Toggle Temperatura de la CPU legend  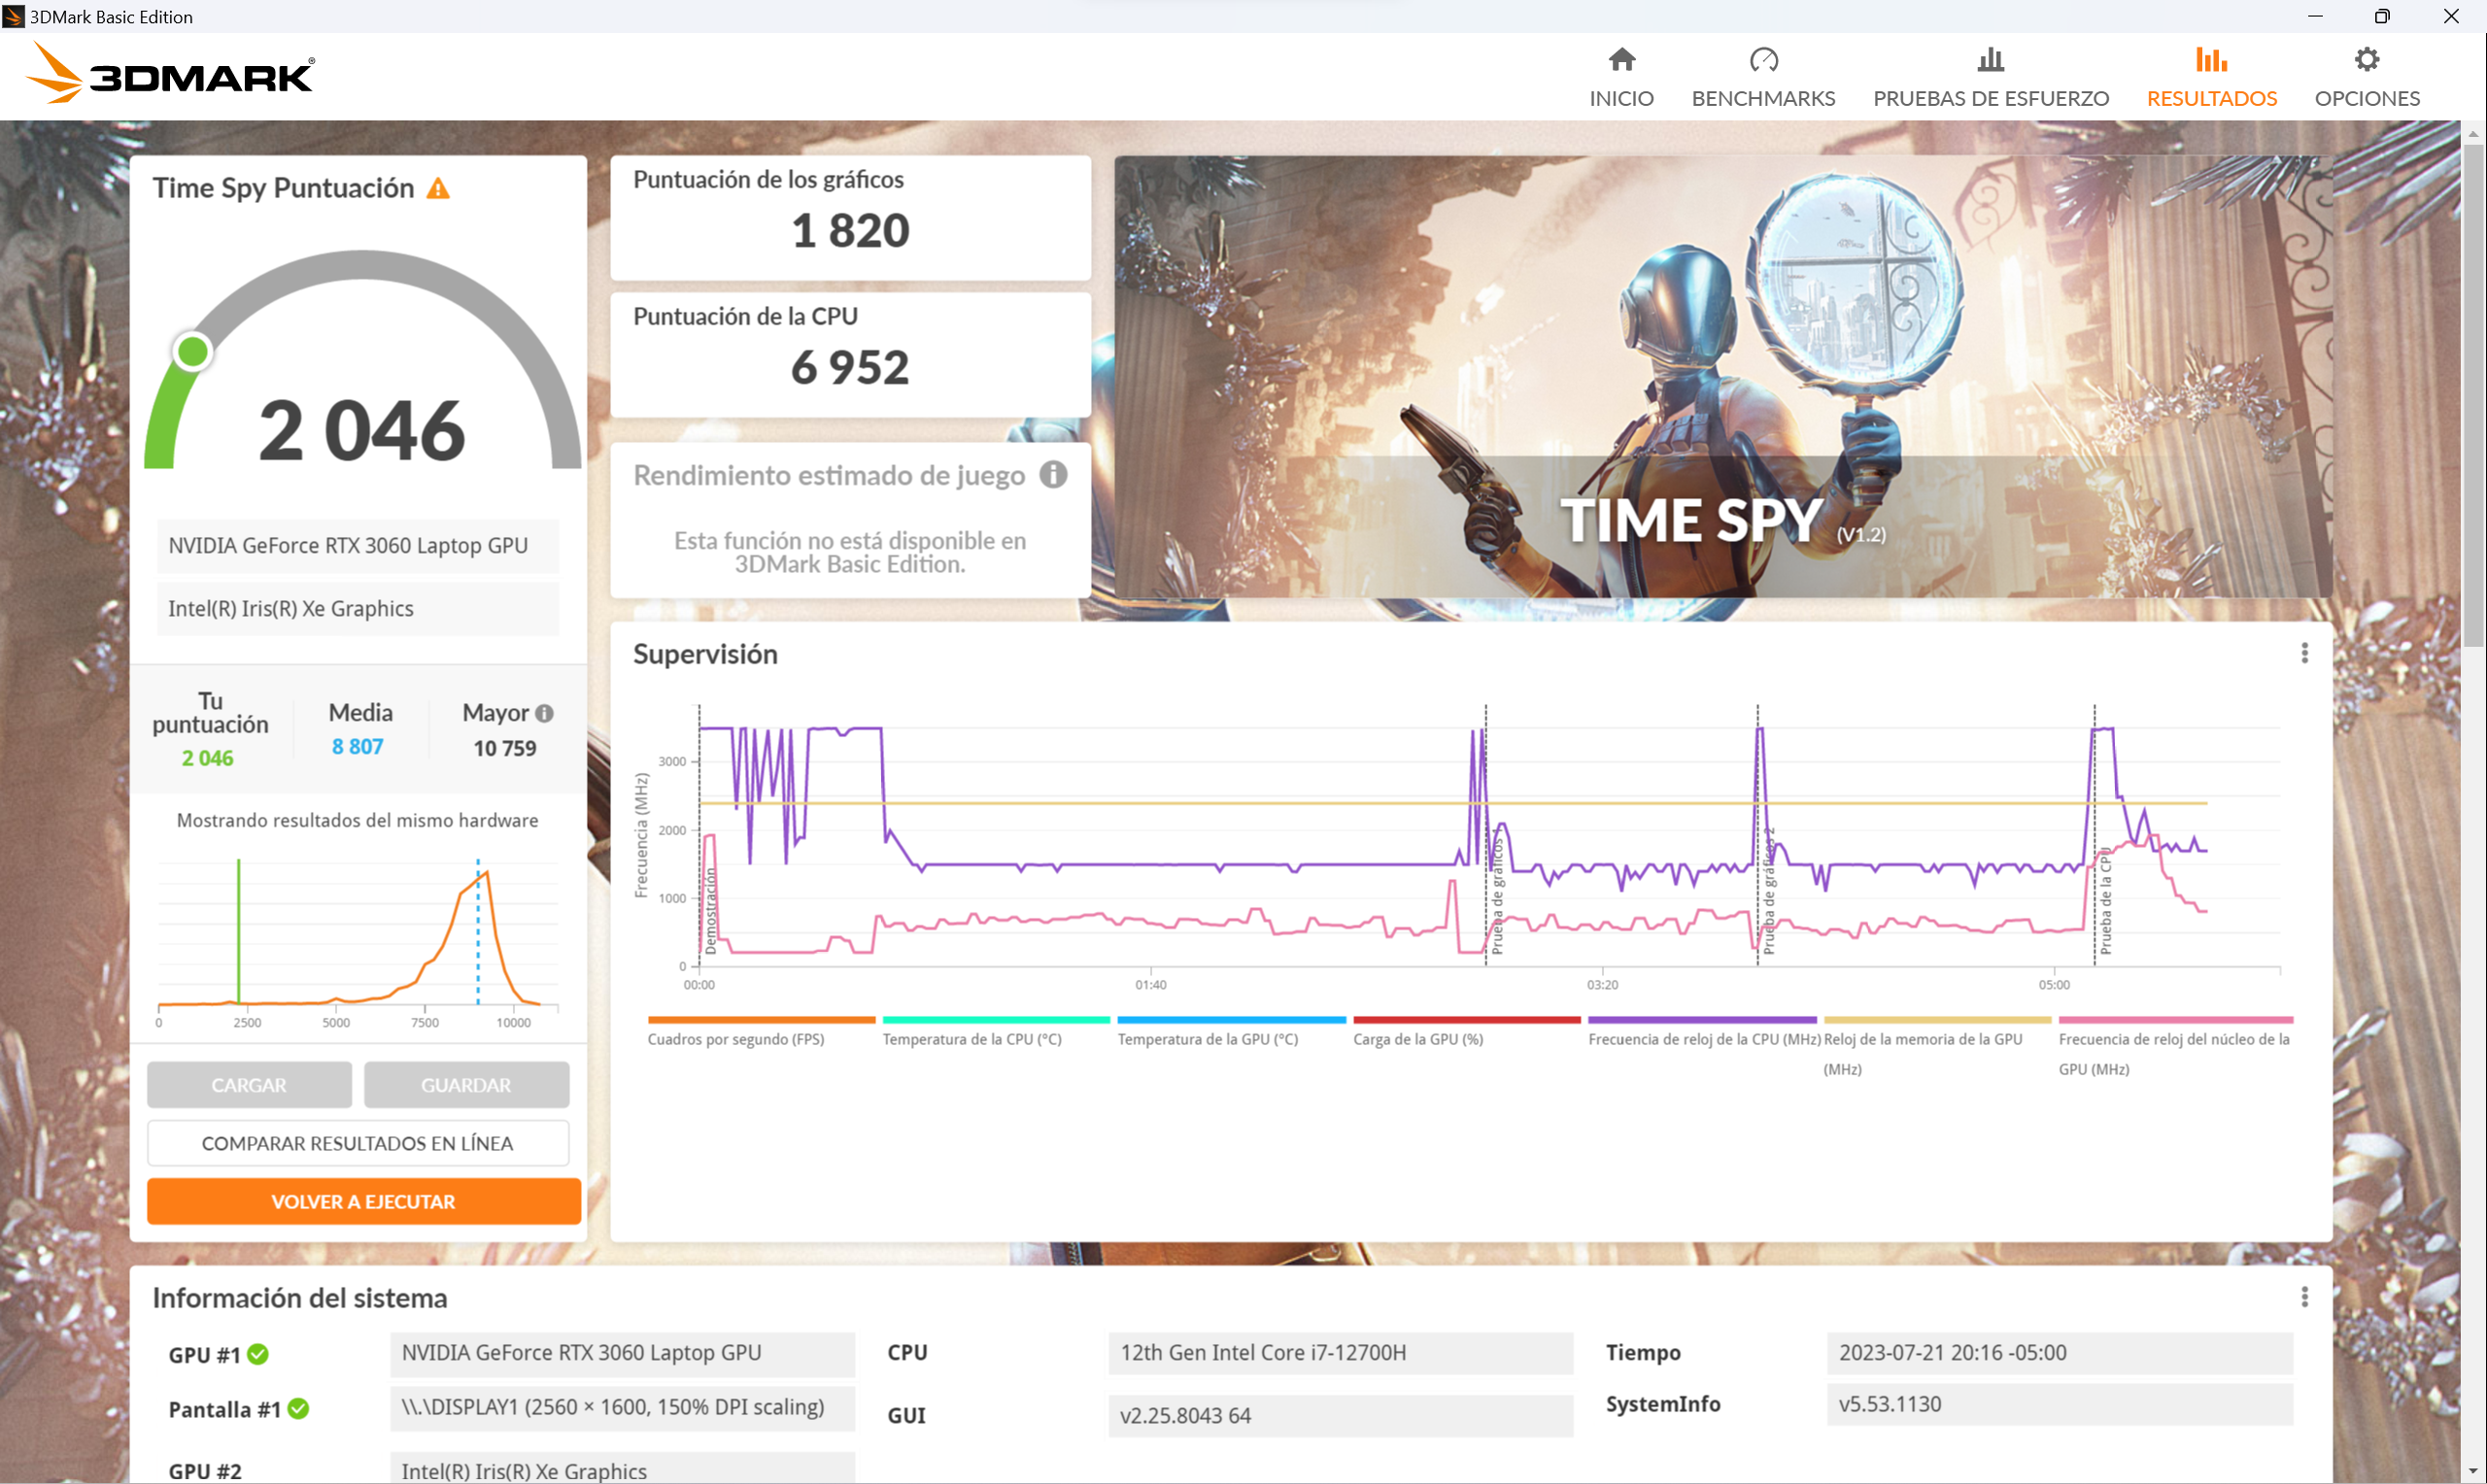[971, 1039]
